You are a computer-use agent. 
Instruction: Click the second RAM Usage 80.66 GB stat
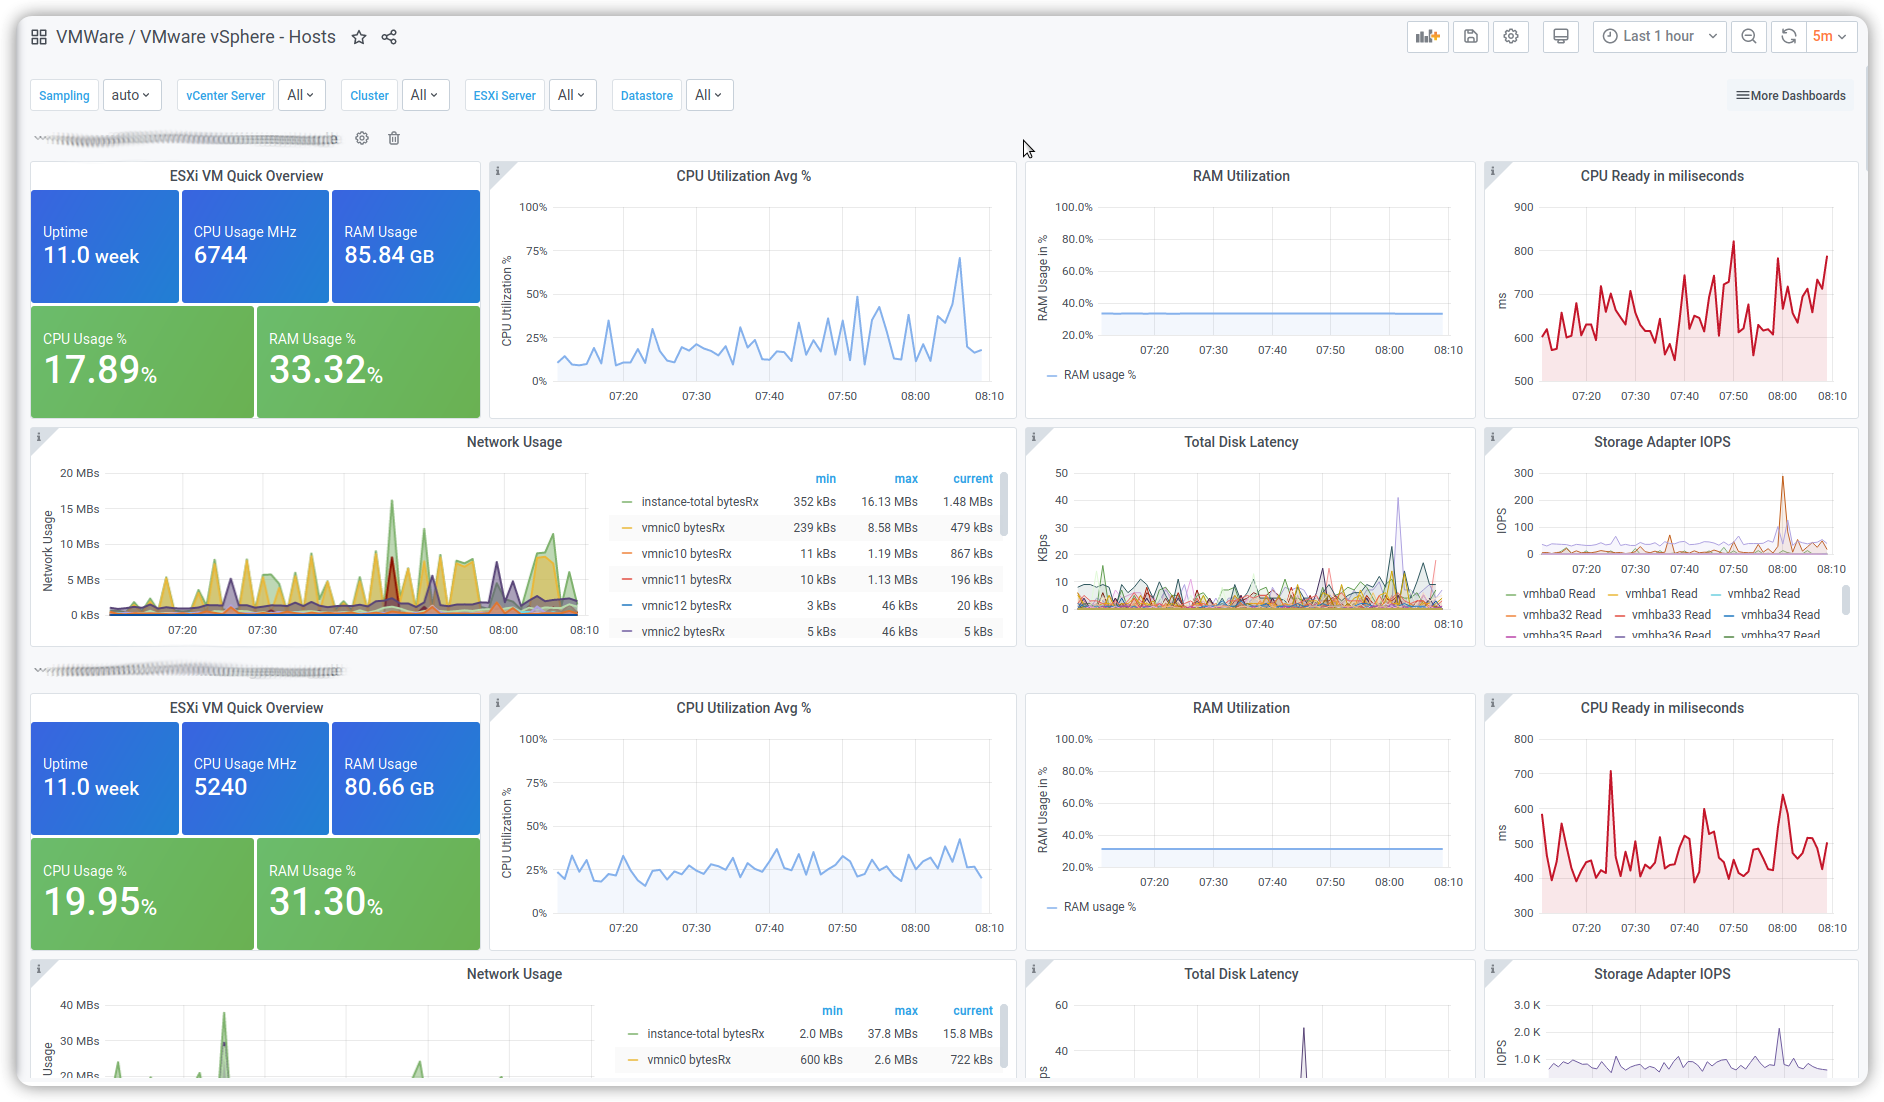click(406, 778)
